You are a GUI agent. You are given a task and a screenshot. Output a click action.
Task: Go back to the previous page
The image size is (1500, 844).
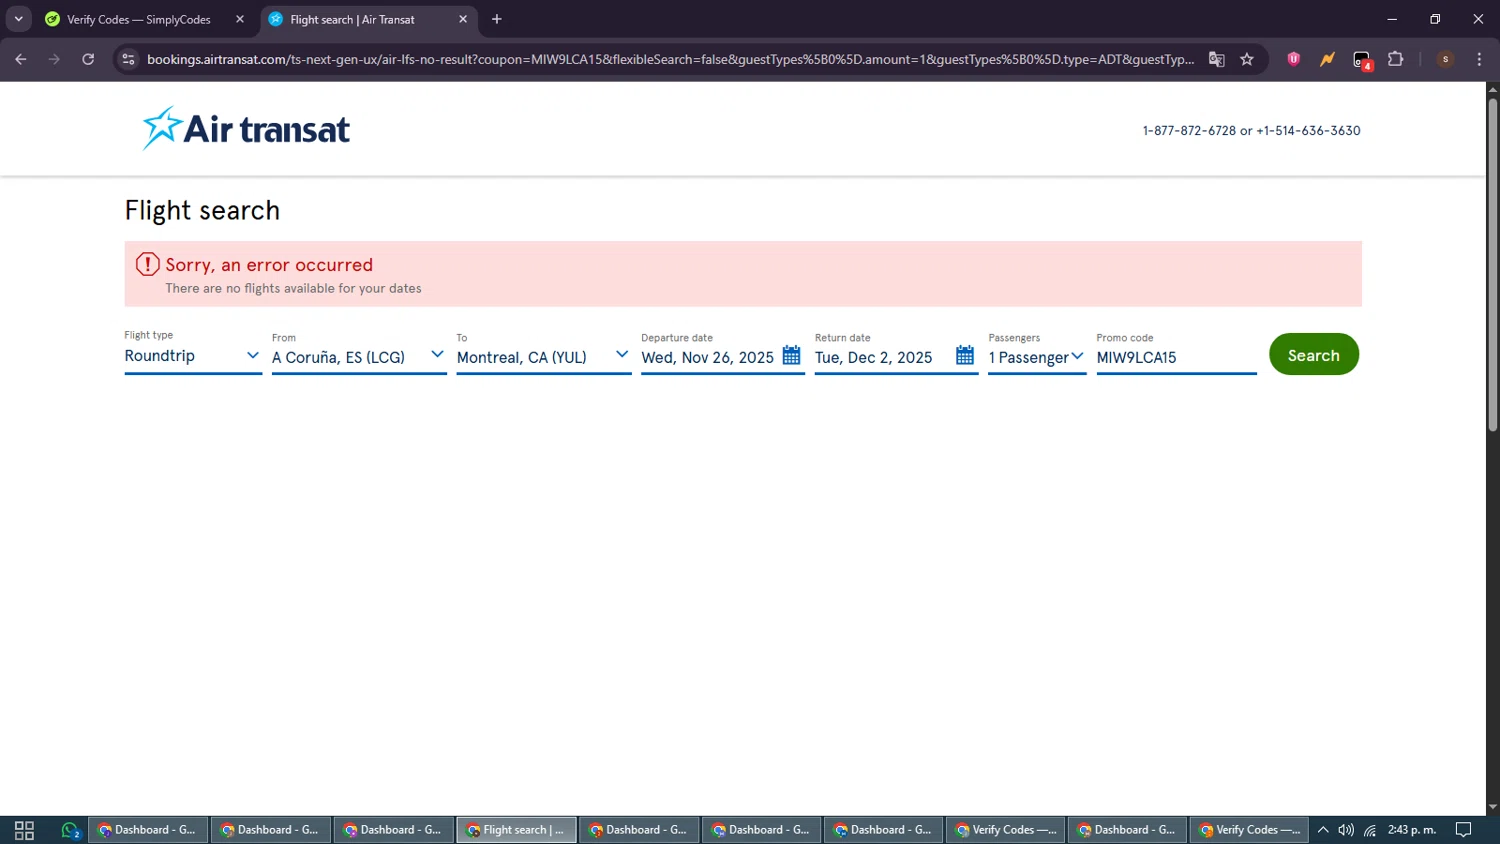point(21,59)
